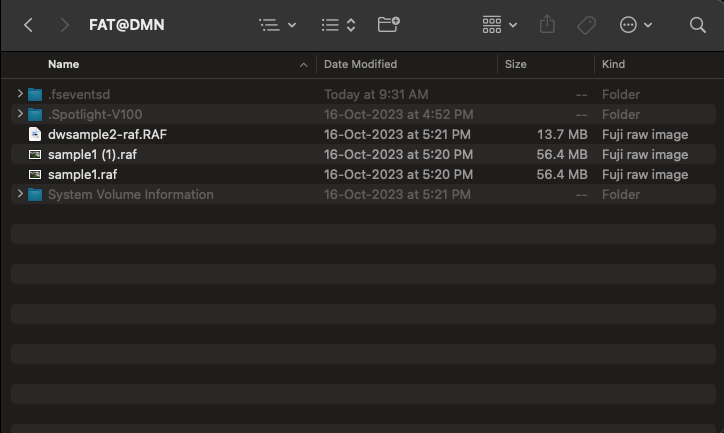Open the list view options icon
724x433 pixels.
pyautogui.click(x=269, y=25)
